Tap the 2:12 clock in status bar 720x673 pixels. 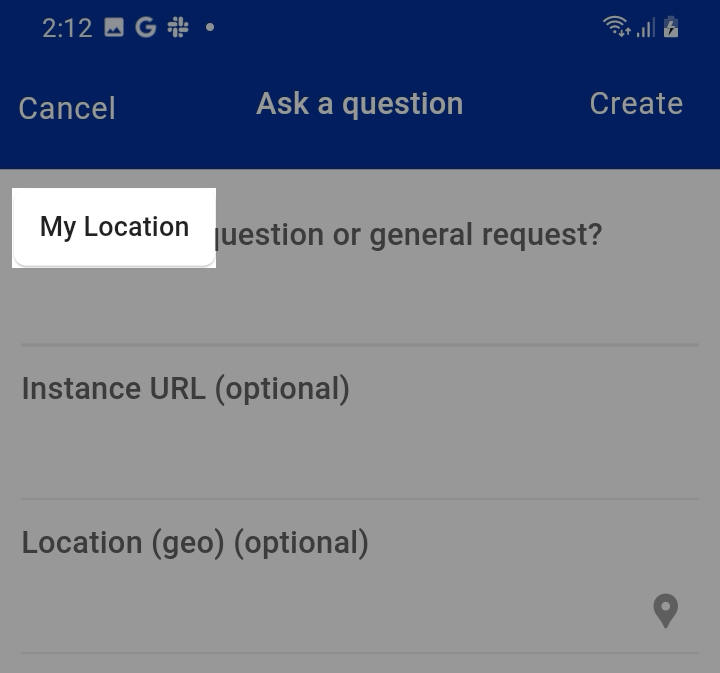tap(67, 28)
